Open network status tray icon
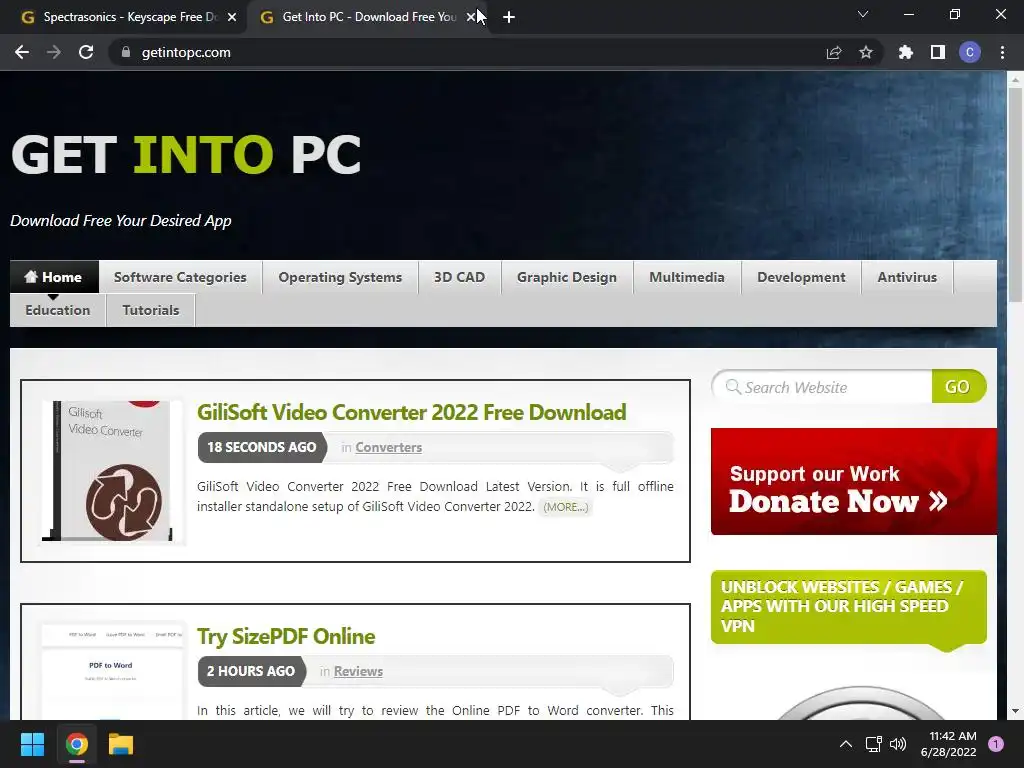Screen dimensions: 1024x768 (873, 744)
